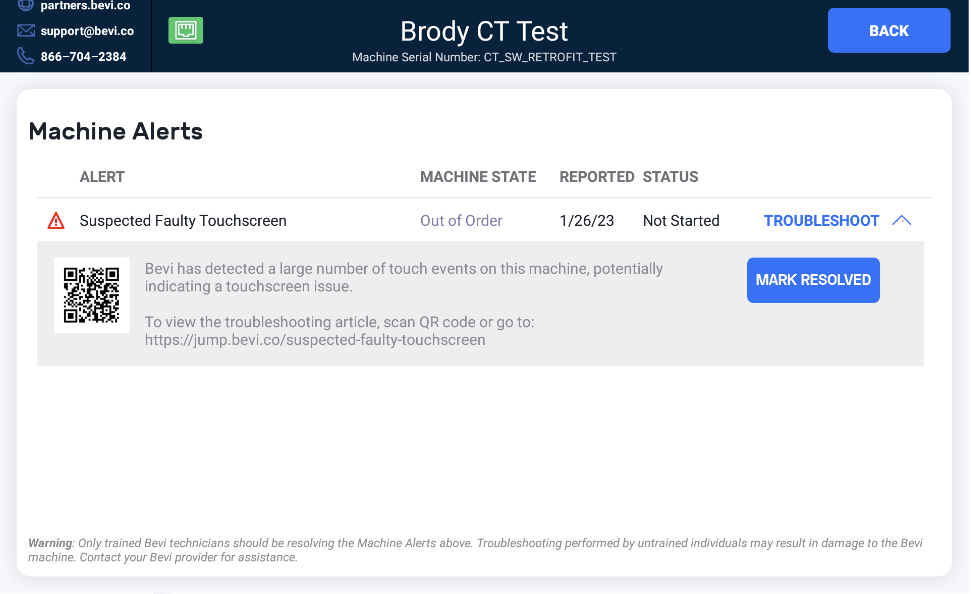
Task: Click the phone handset icon
Action: [x=25, y=56]
